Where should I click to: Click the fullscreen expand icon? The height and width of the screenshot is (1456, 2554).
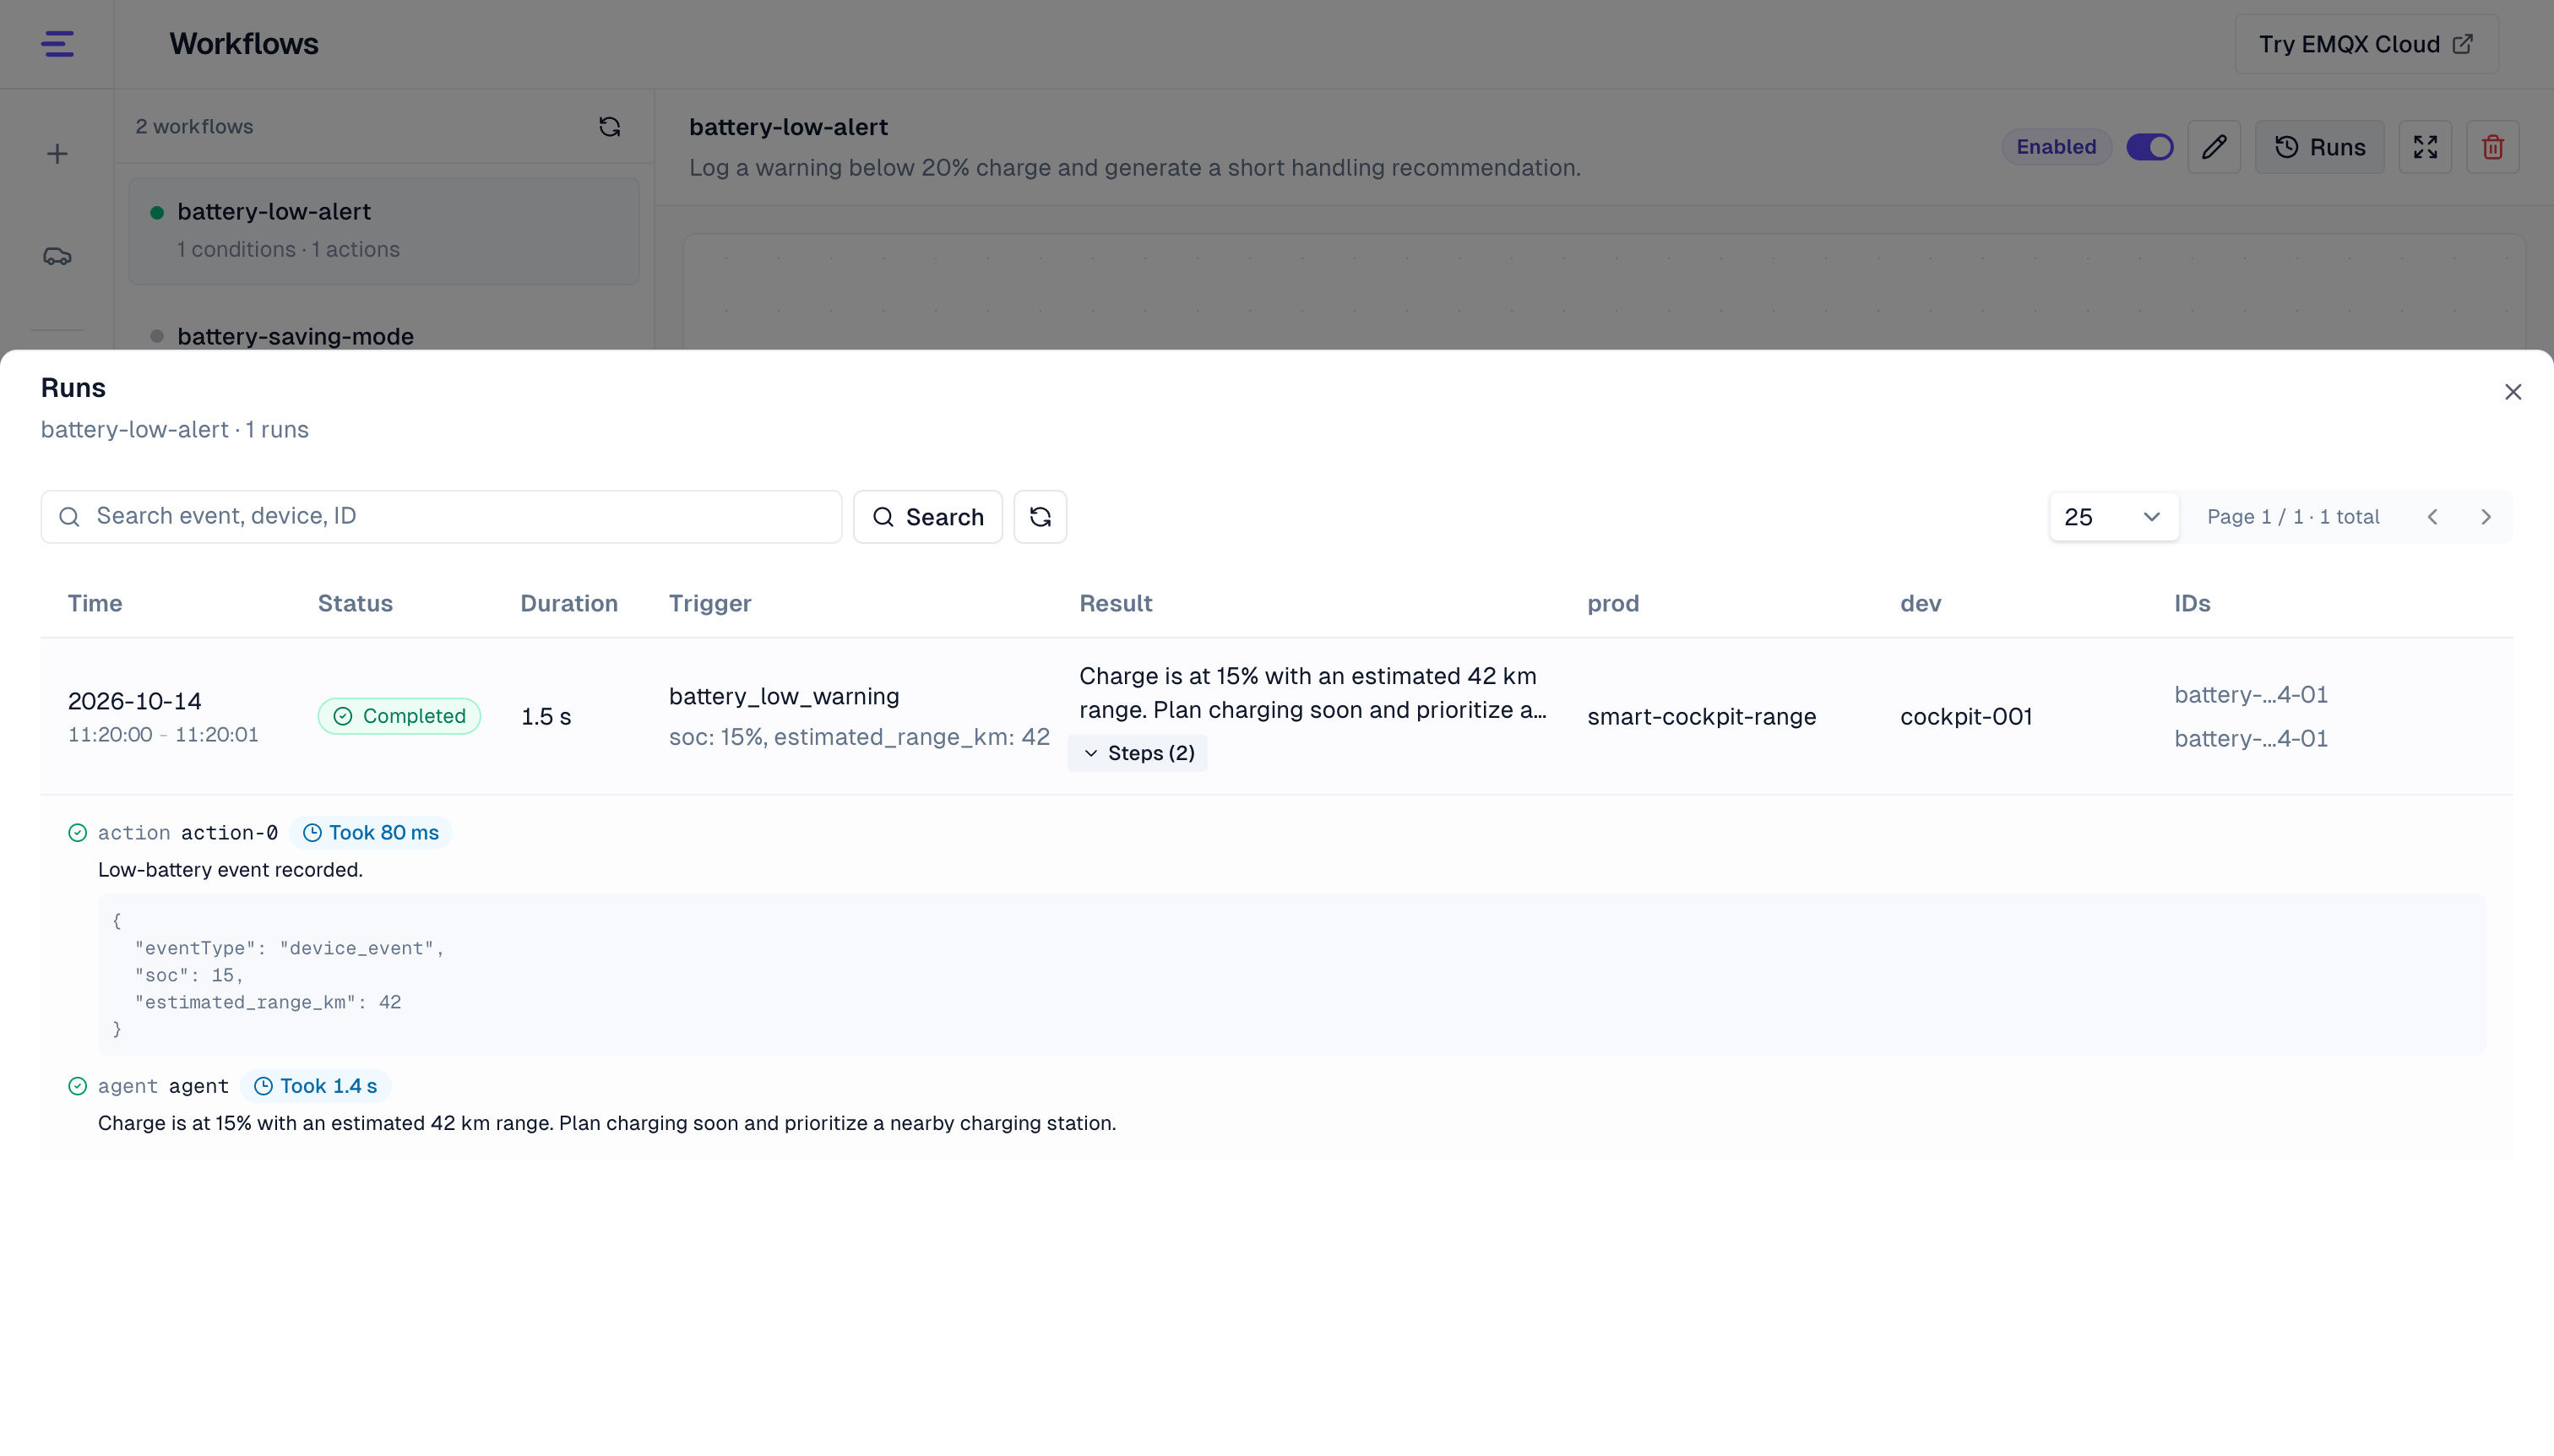[2425, 147]
